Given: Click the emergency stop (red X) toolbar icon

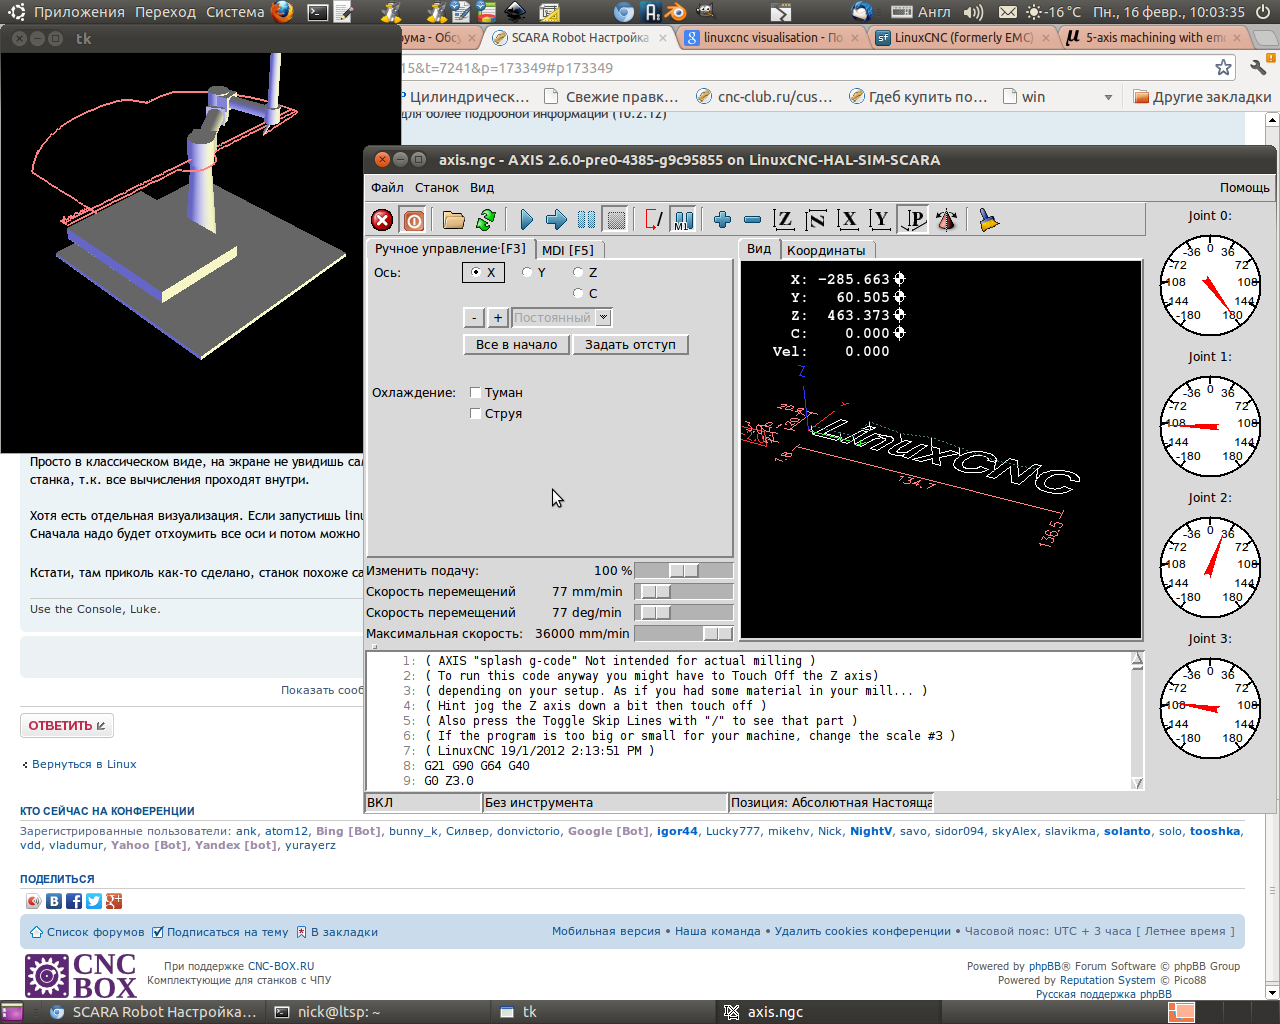Looking at the screenshot, I should (382, 220).
